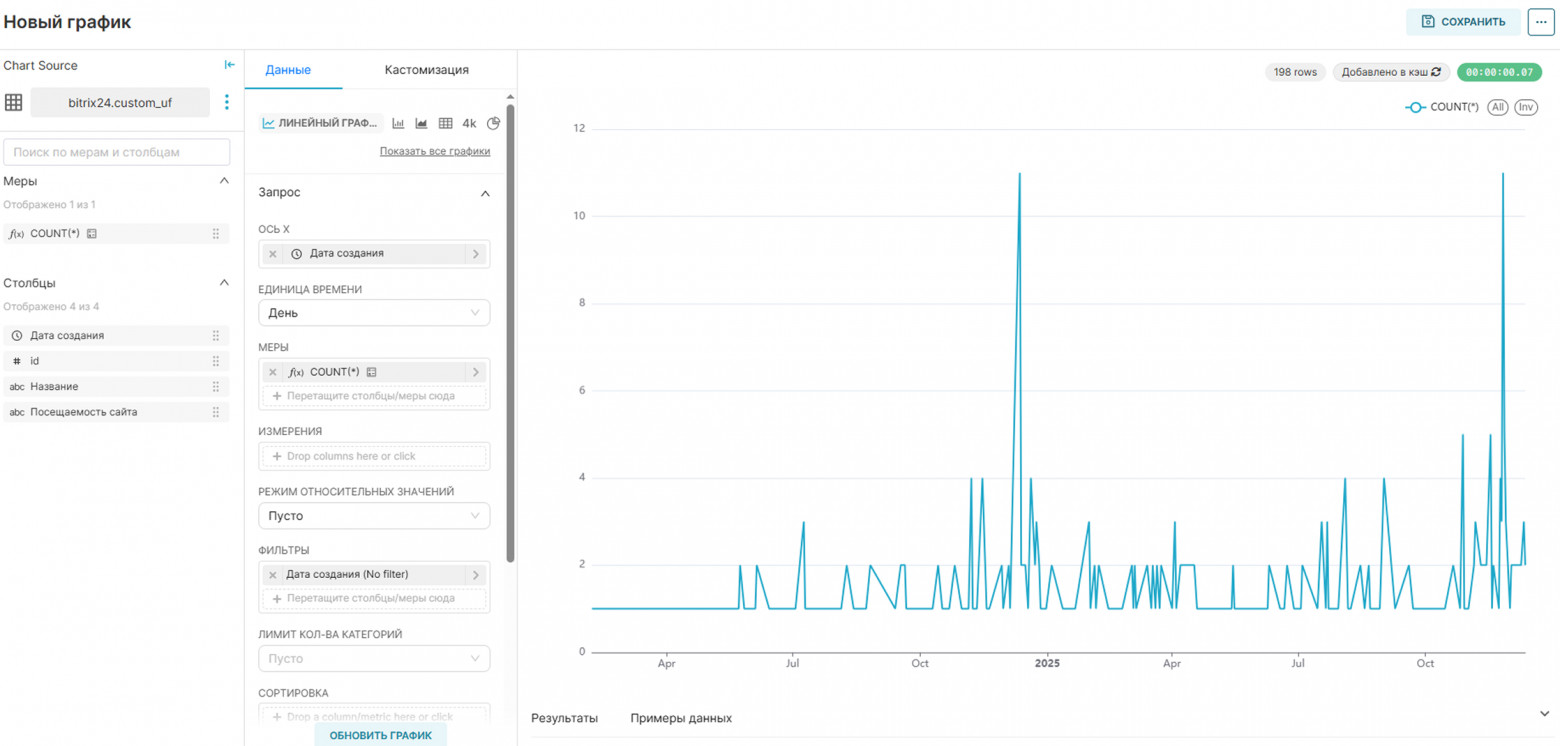Collapse the Chart Source side panel
Screen dimensions: 1560x746
tap(229, 65)
